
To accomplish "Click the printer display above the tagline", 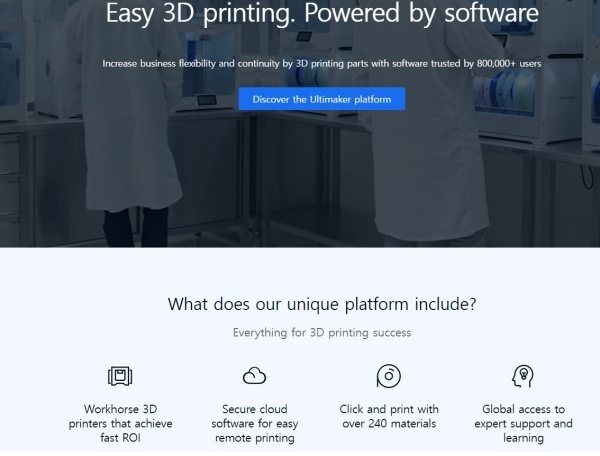I will point(304,37).
